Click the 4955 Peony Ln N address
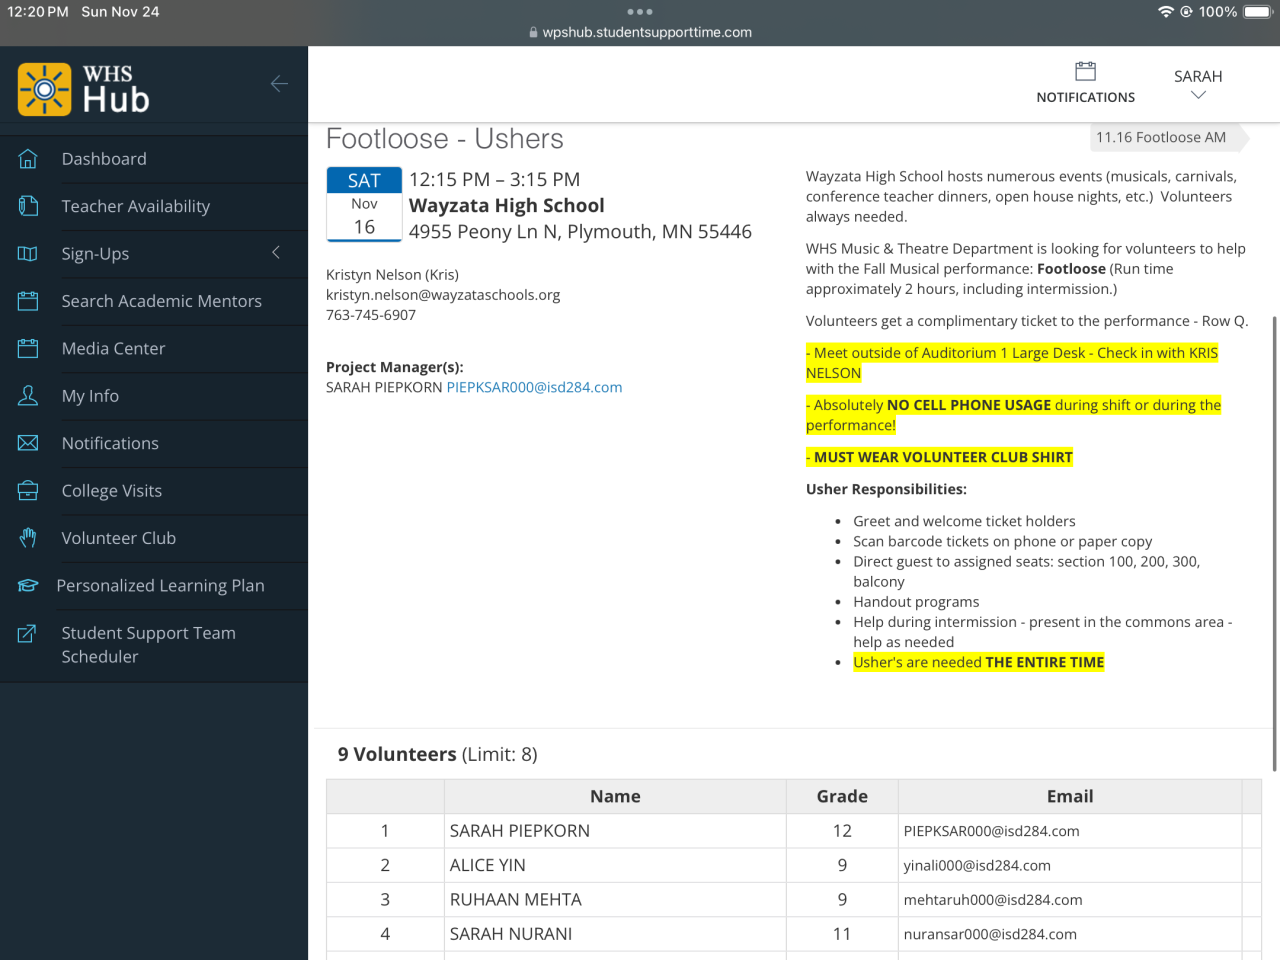Viewport: 1280px width, 960px height. (x=580, y=232)
